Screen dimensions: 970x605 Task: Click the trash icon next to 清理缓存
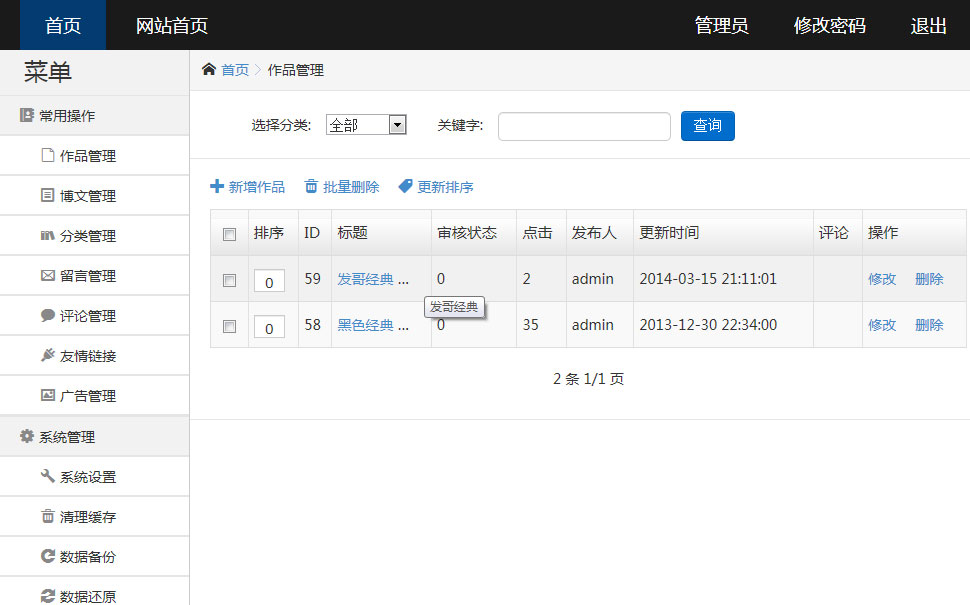click(x=48, y=516)
